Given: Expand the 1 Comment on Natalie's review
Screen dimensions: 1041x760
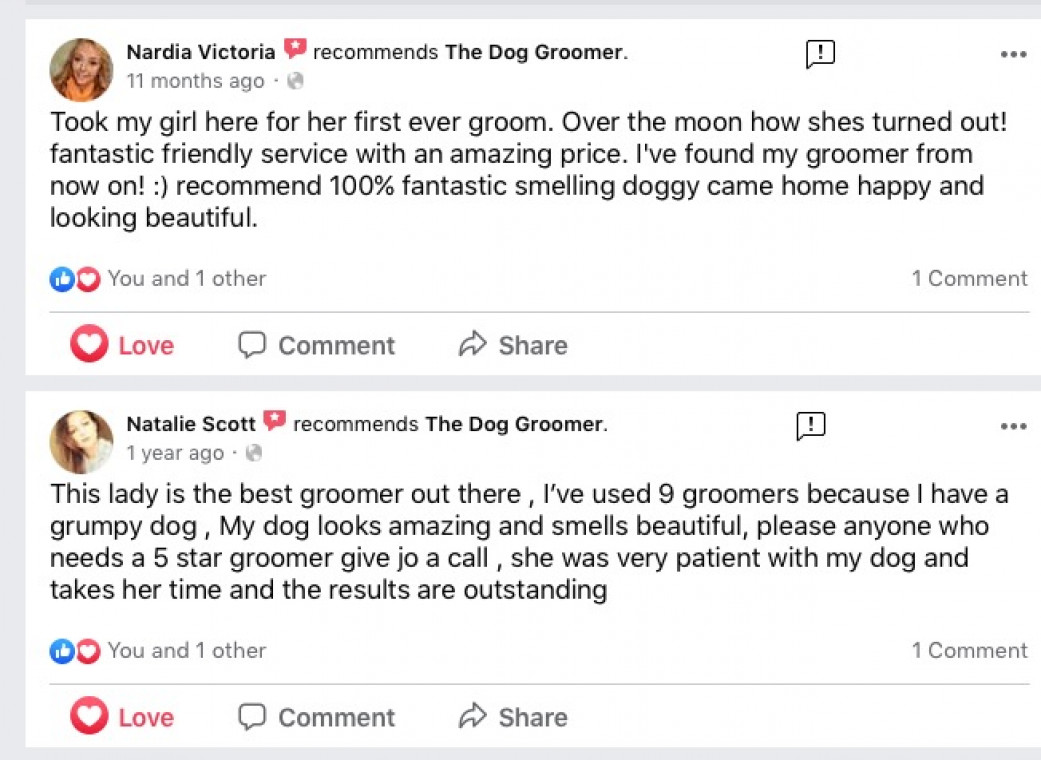Looking at the screenshot, I should tap(969, 651).
